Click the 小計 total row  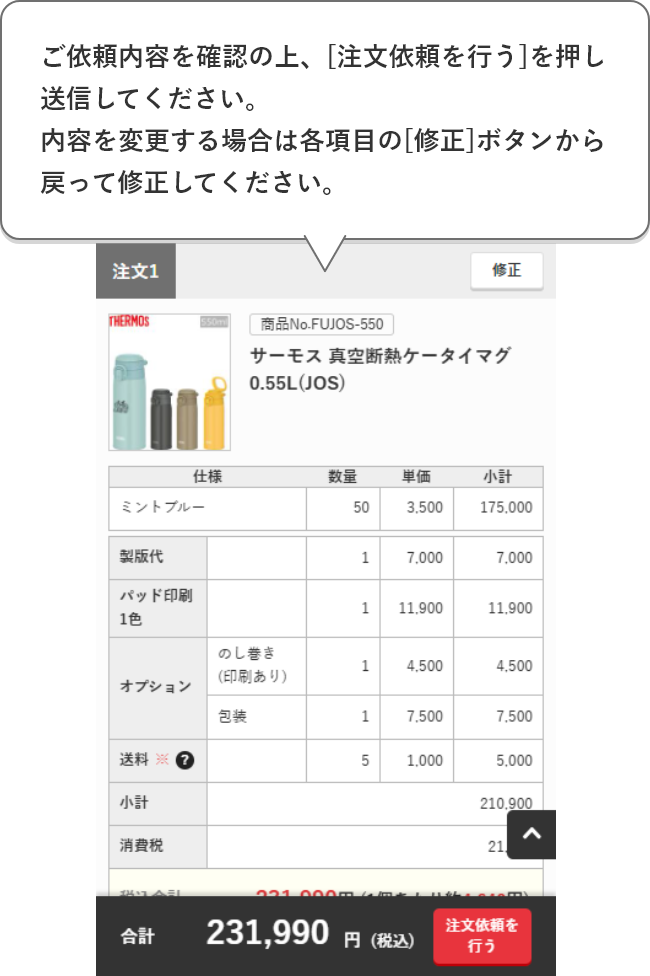[x=130, y=801]
